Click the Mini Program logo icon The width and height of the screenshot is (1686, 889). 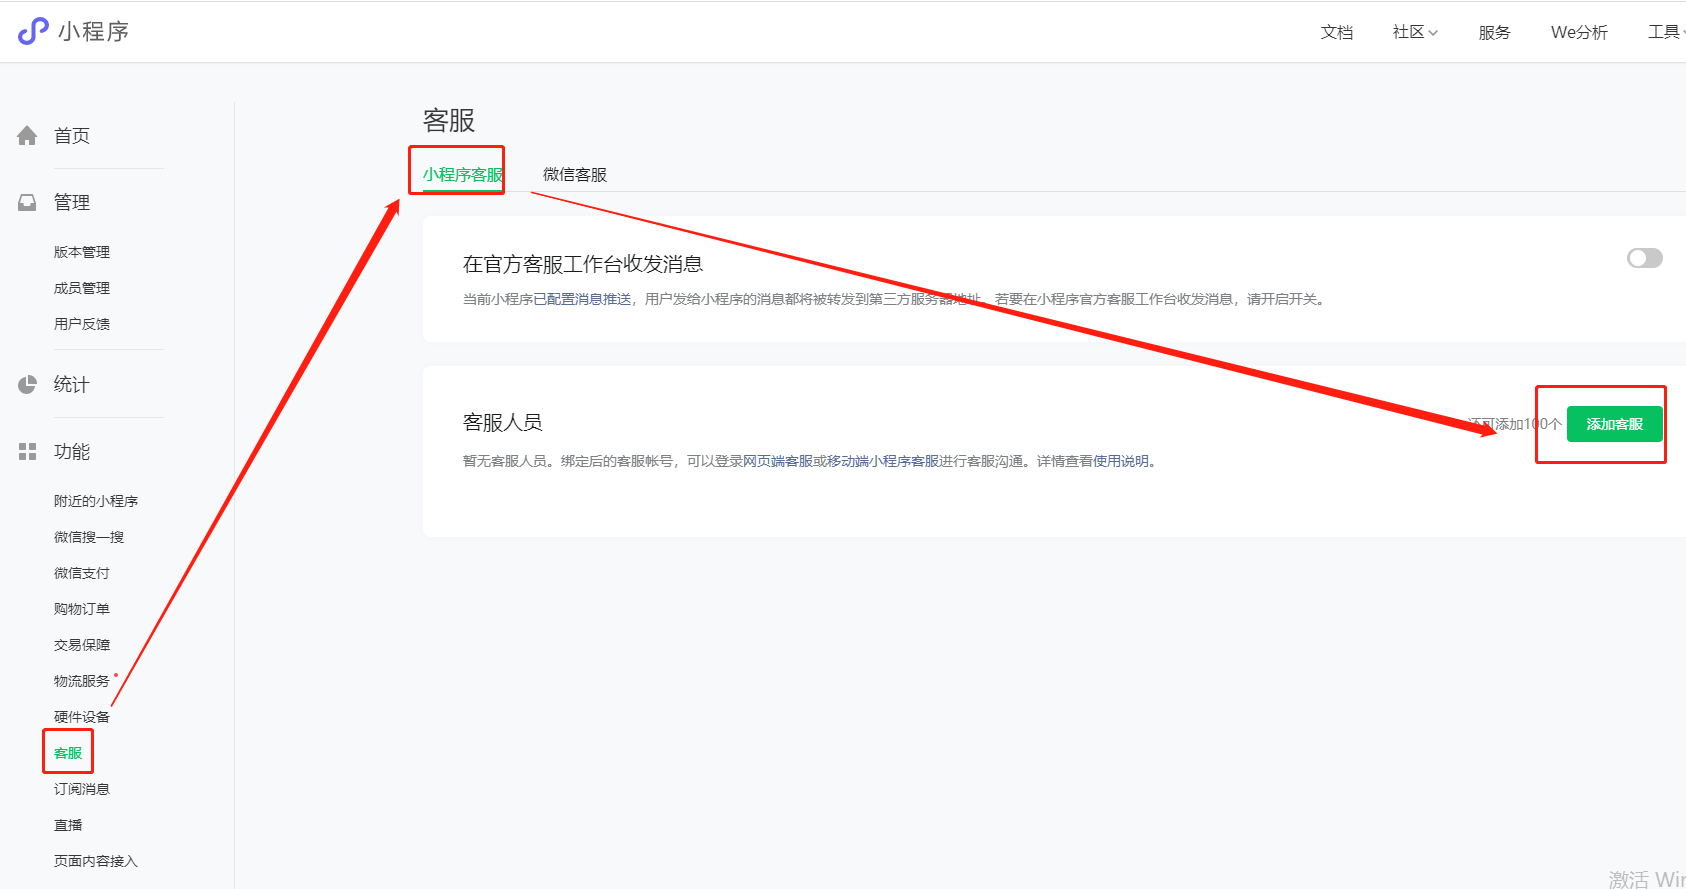pyautogui.click(x=33, y=31)
